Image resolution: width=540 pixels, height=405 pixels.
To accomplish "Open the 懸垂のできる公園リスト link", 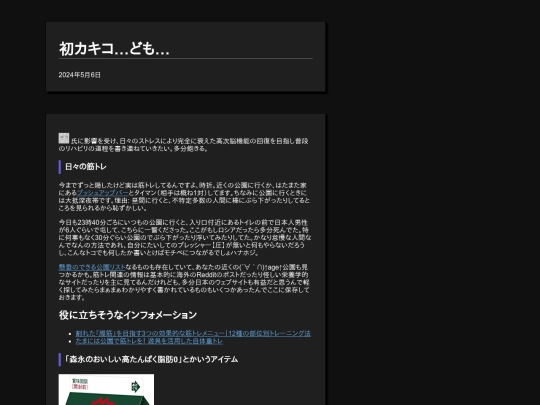I will (x=92, y=267).
